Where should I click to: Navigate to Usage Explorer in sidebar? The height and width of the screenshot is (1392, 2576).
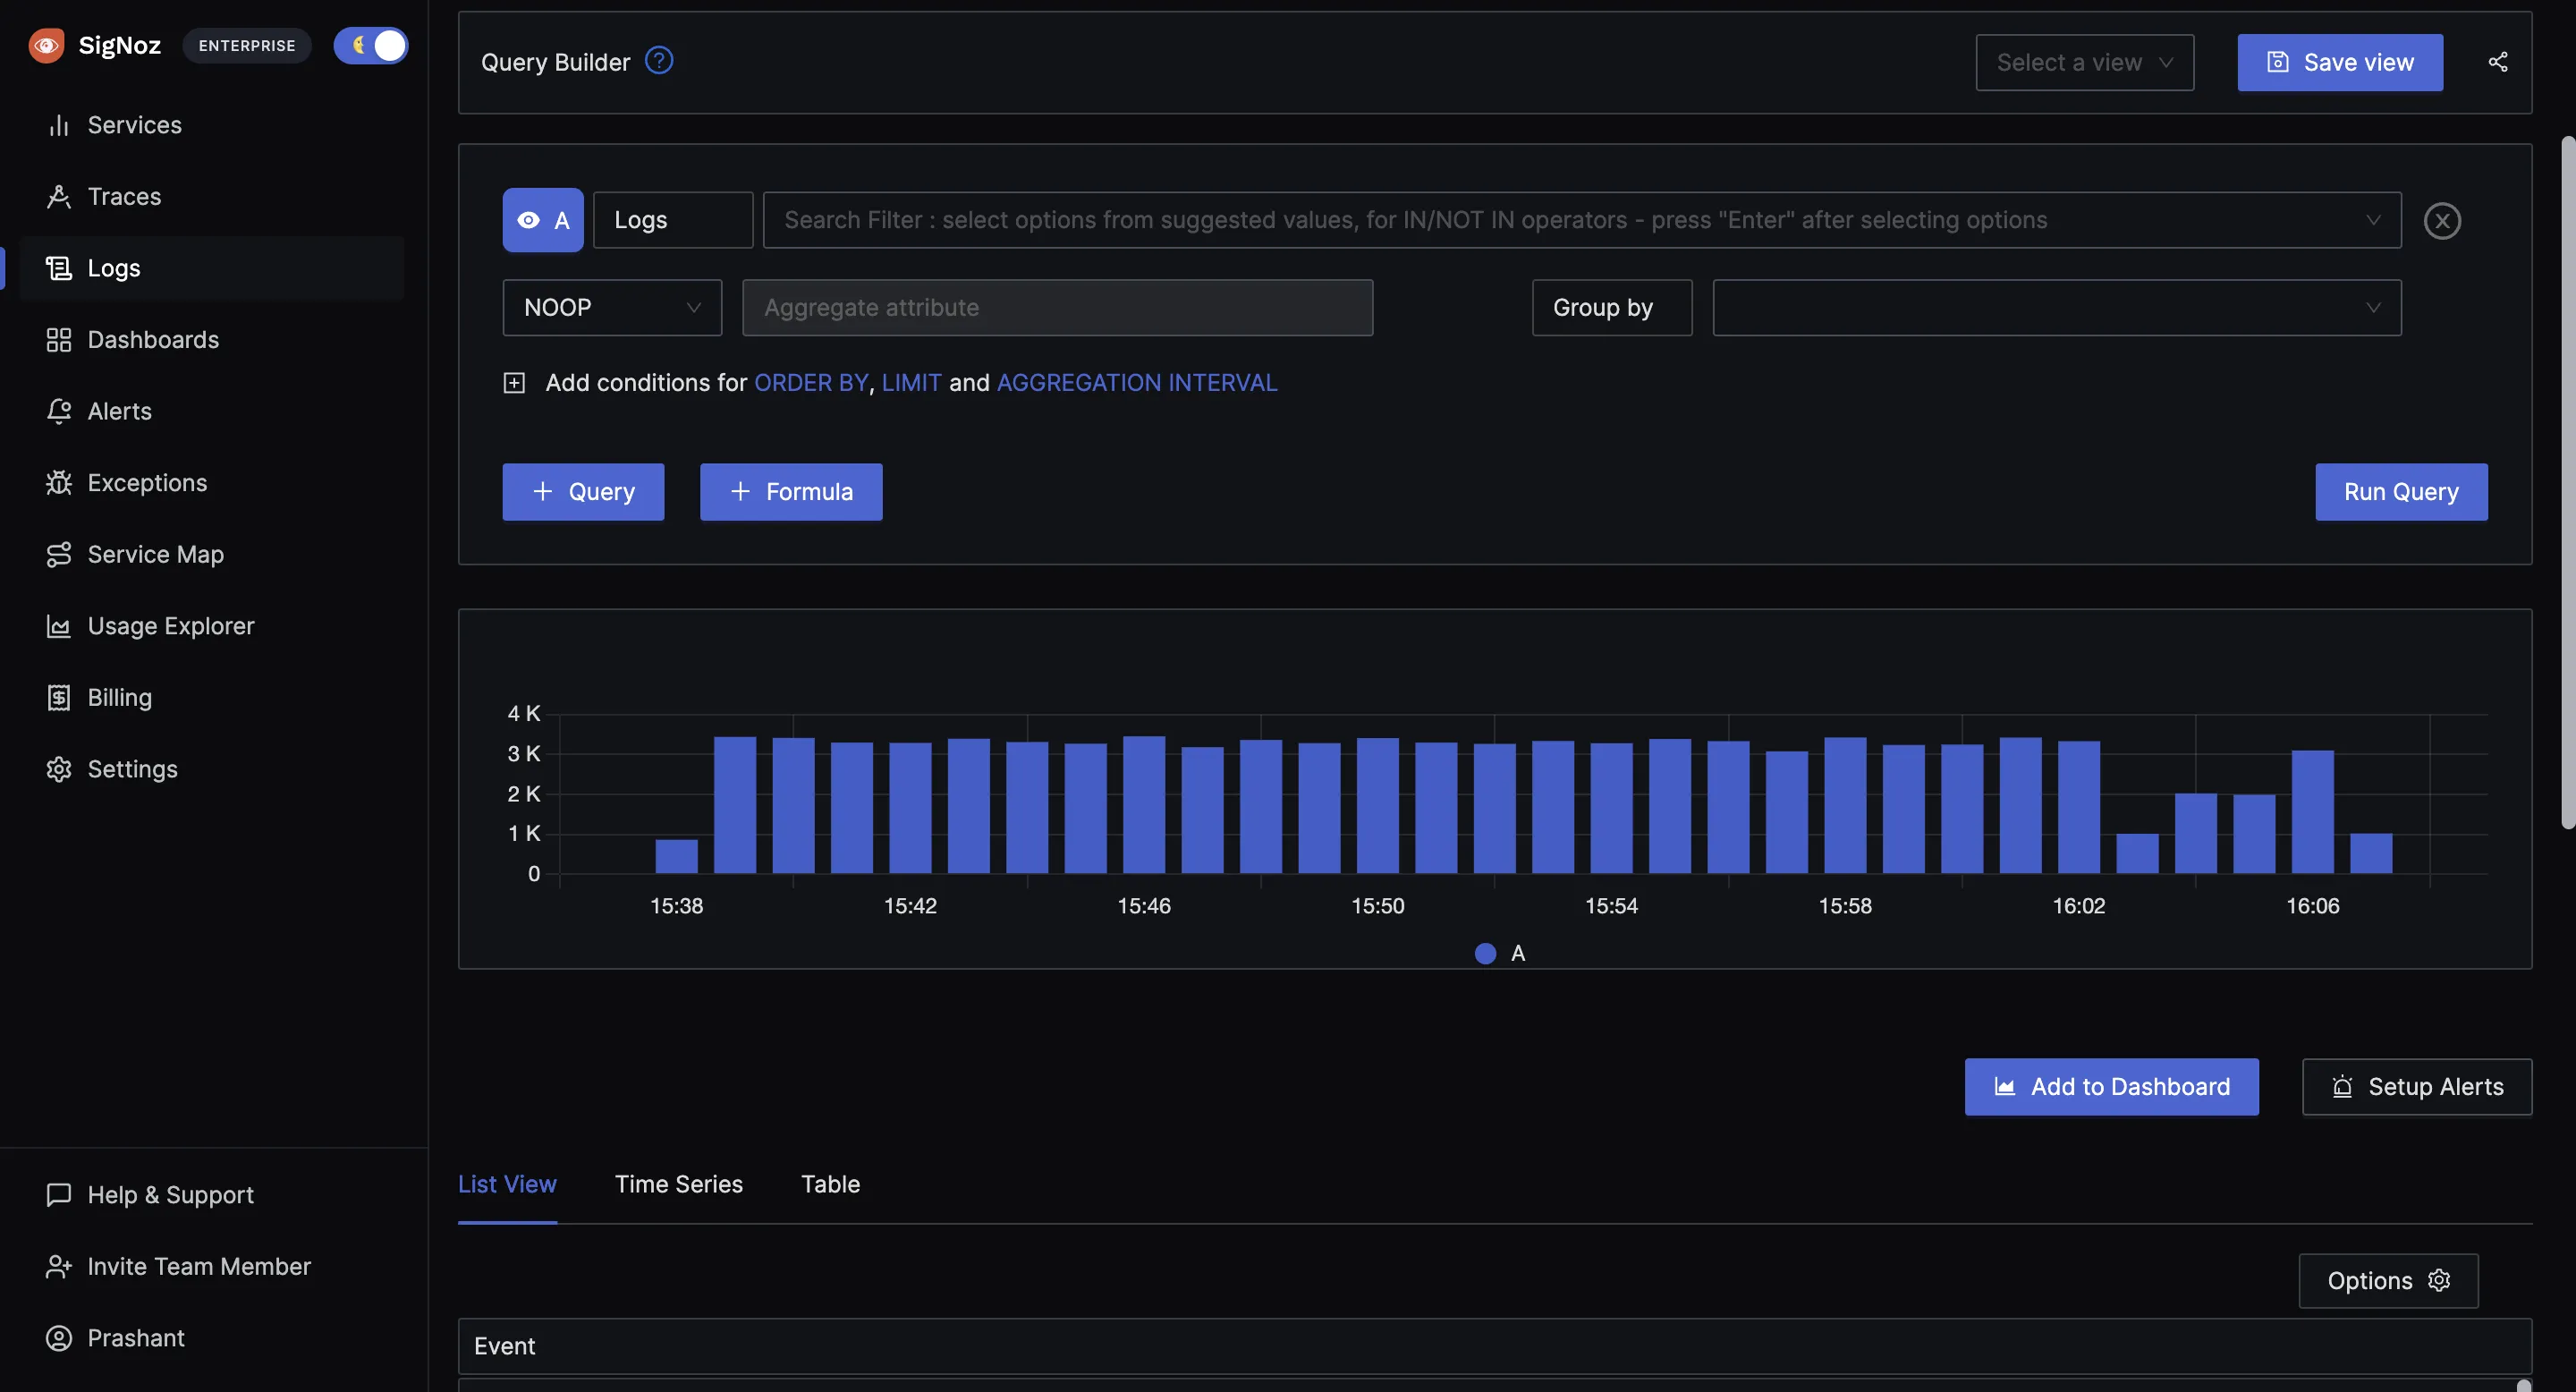212,626
